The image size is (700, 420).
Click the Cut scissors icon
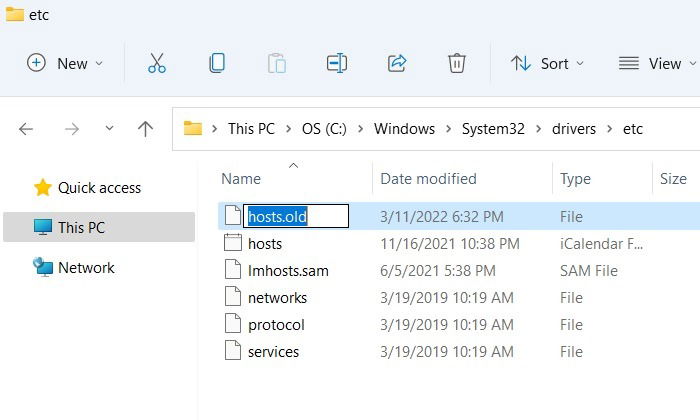157,63
